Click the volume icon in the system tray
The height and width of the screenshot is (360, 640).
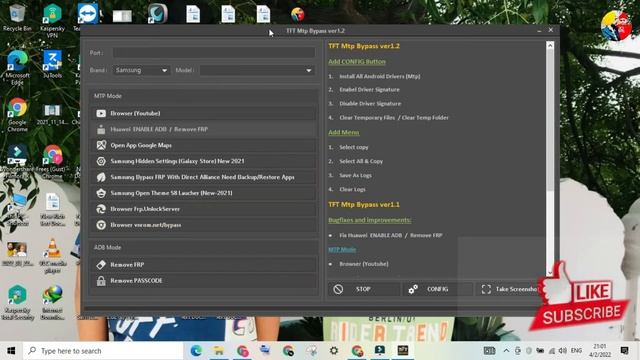563,351
